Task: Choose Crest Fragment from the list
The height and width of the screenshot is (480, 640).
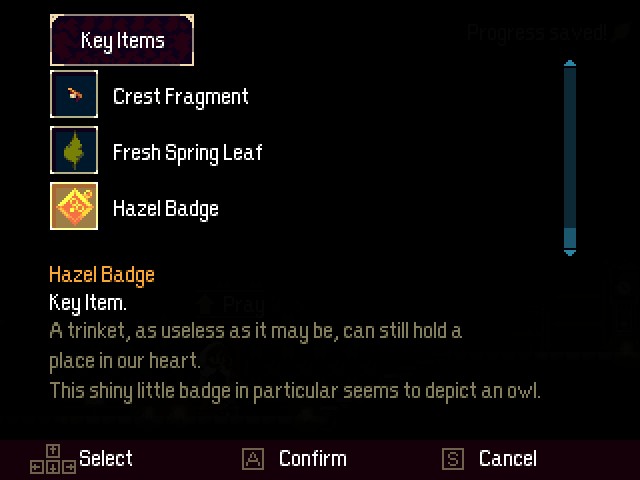Action: tap(180, 96)
